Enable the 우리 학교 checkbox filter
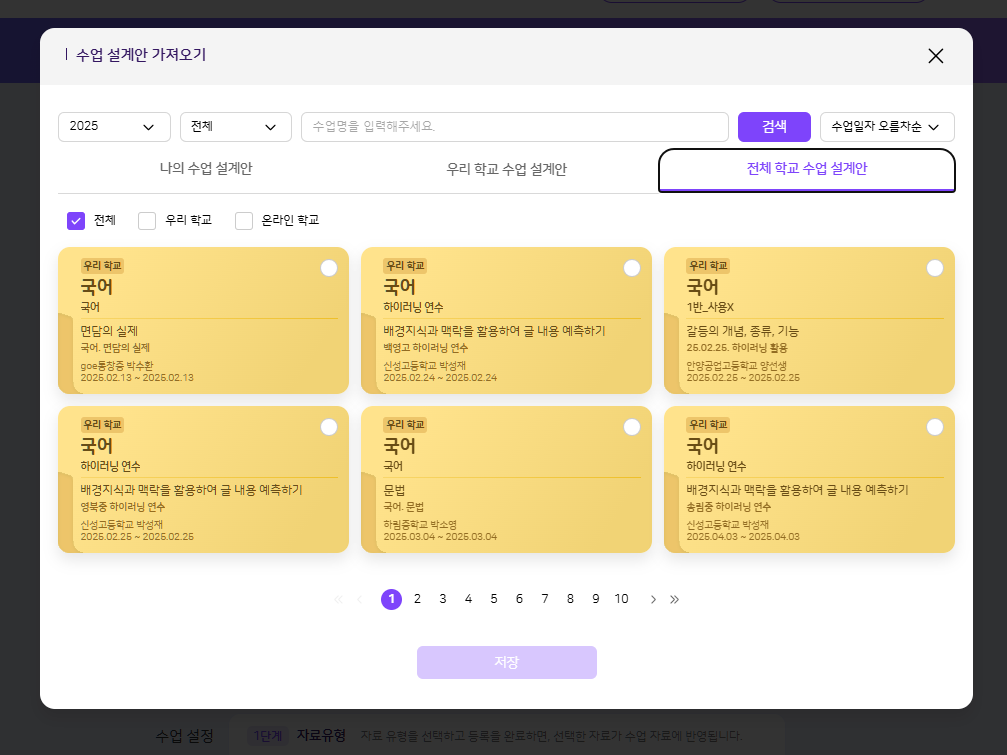The height and width of the screenshot is (755, 1007). [x=147, y=221]
